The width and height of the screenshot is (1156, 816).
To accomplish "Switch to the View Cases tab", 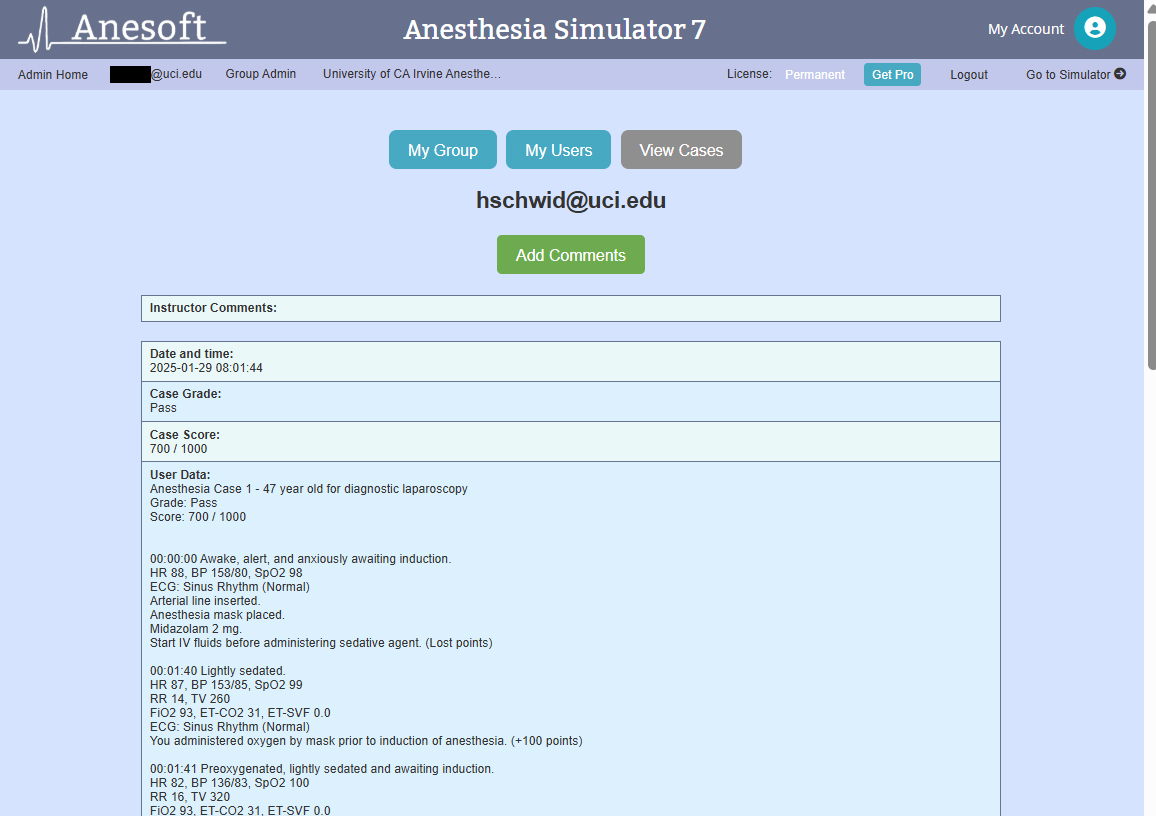I will [681, 150].
